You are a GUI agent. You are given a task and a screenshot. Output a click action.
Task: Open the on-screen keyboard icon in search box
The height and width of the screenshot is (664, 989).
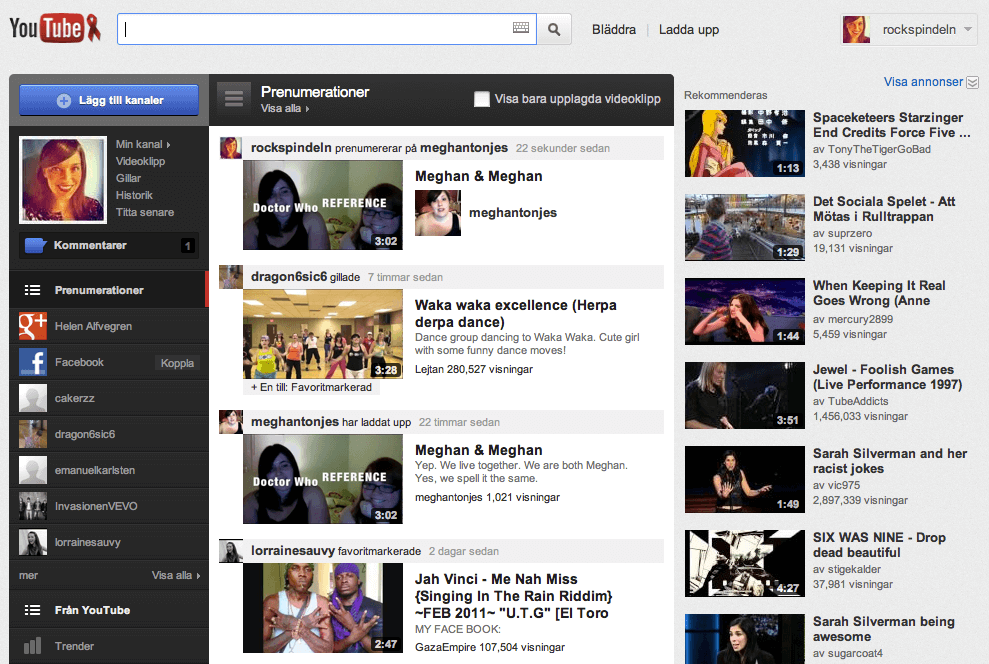[x=521, y=28]
